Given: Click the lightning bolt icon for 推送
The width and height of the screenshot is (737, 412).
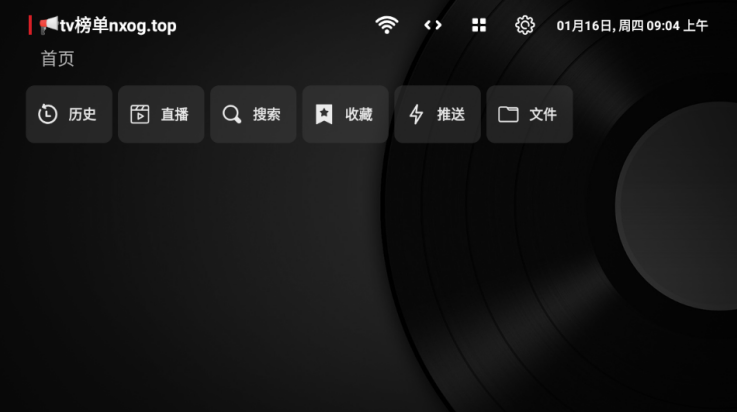Looking at the screenshot, I should (416, 114).
